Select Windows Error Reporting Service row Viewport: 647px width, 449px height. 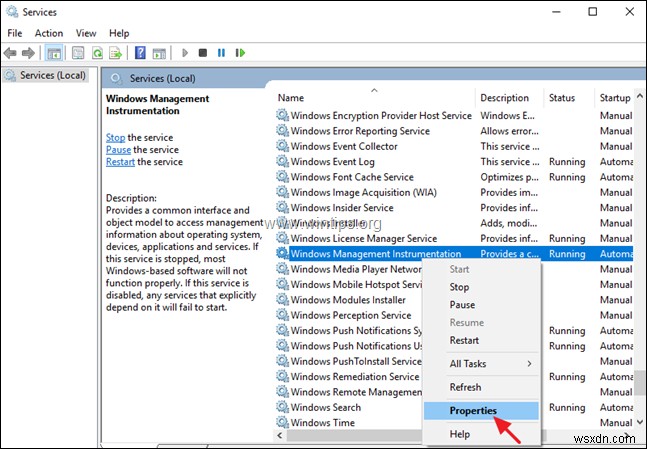[454, 131]
